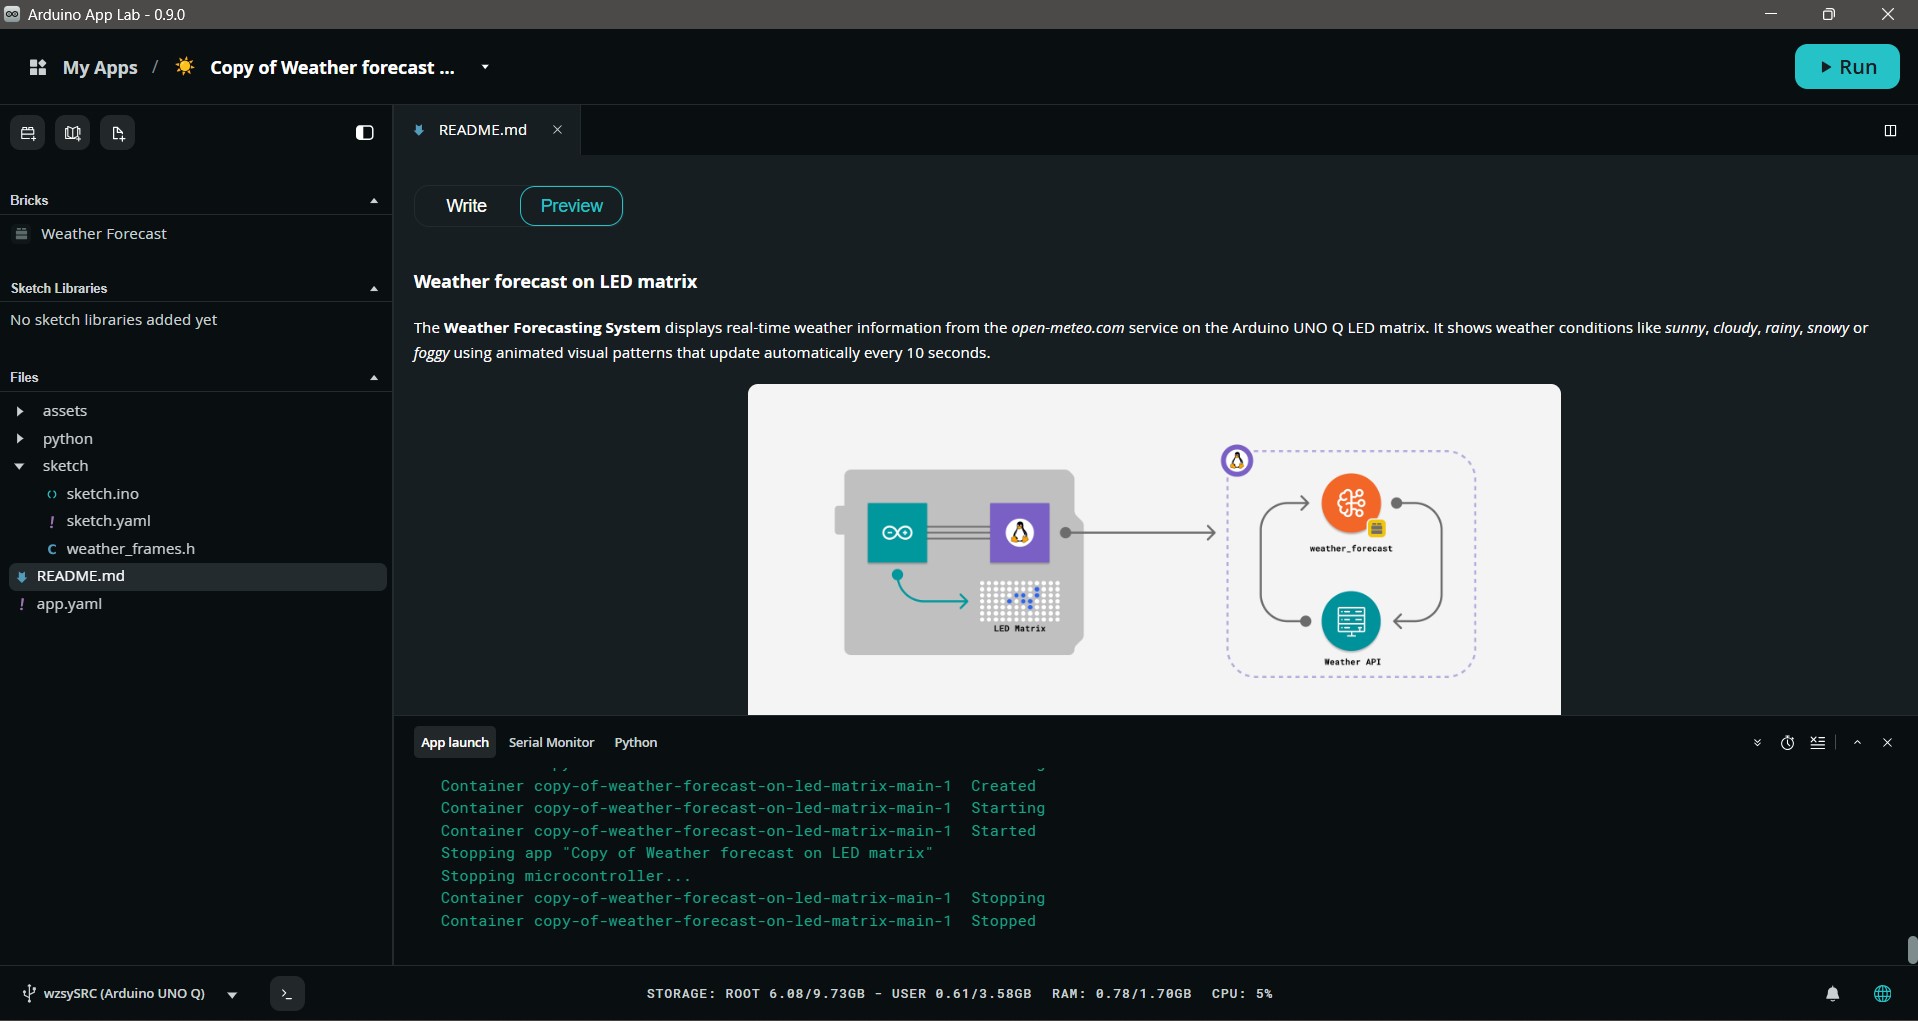Click the 'Stopping microcontroller...' log line
The height and width of the screenshot is (1021, 1918).
[x=566, y=876]
